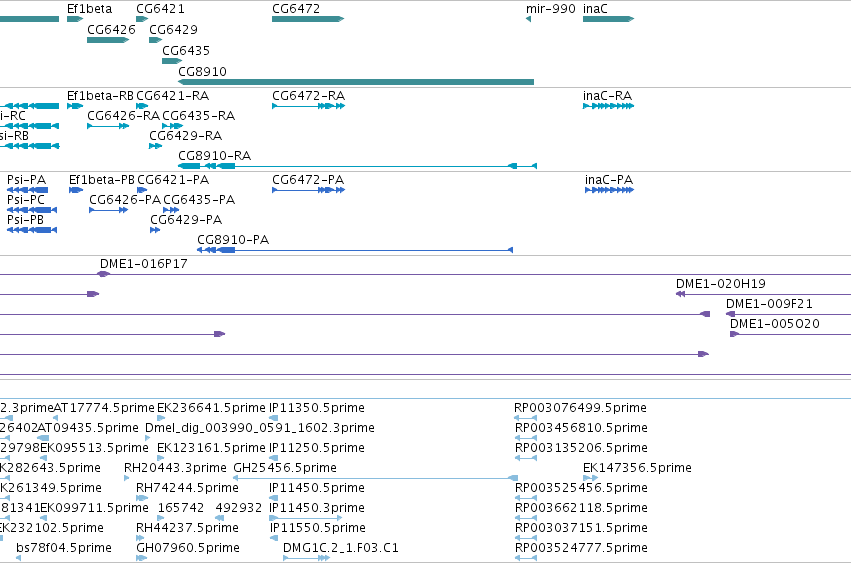Select the Psi-PC protein label
Viewport: 851px width, 563px height.
click(x=26, y=200)
